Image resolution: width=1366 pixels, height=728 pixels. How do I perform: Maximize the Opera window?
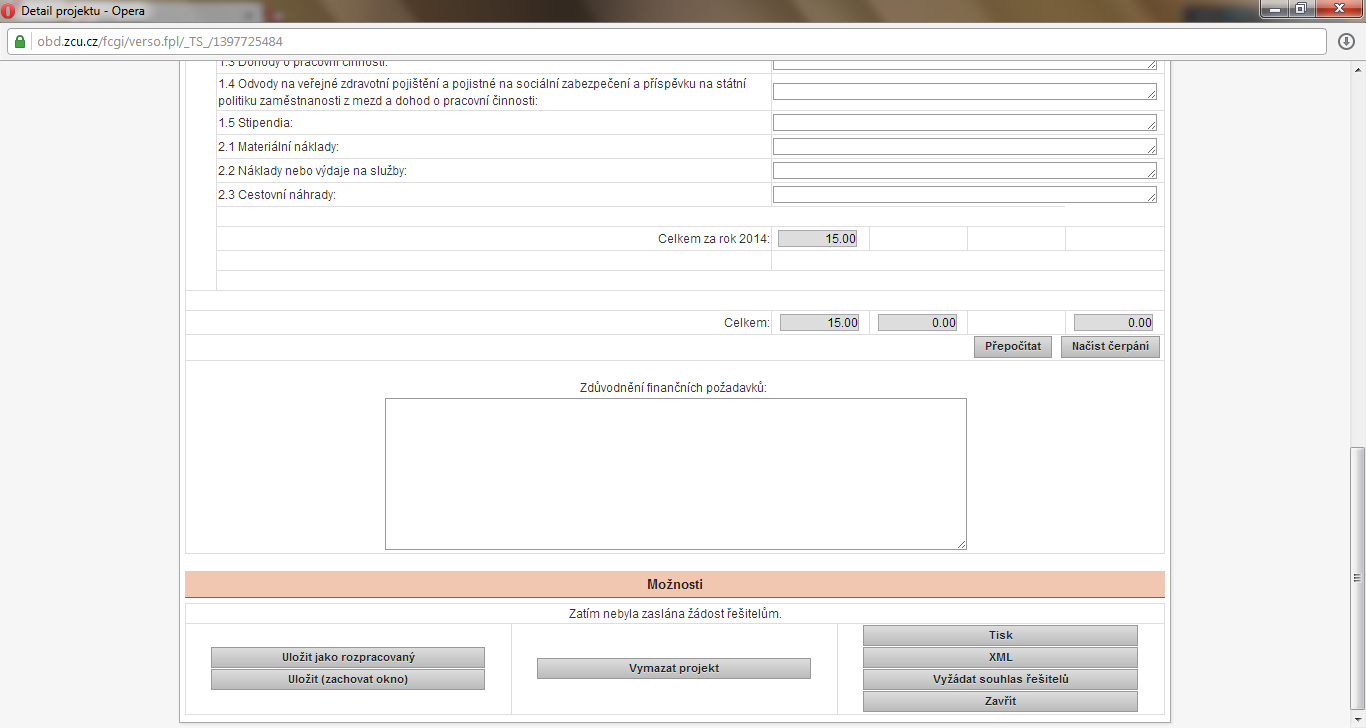pos(1301,8)
